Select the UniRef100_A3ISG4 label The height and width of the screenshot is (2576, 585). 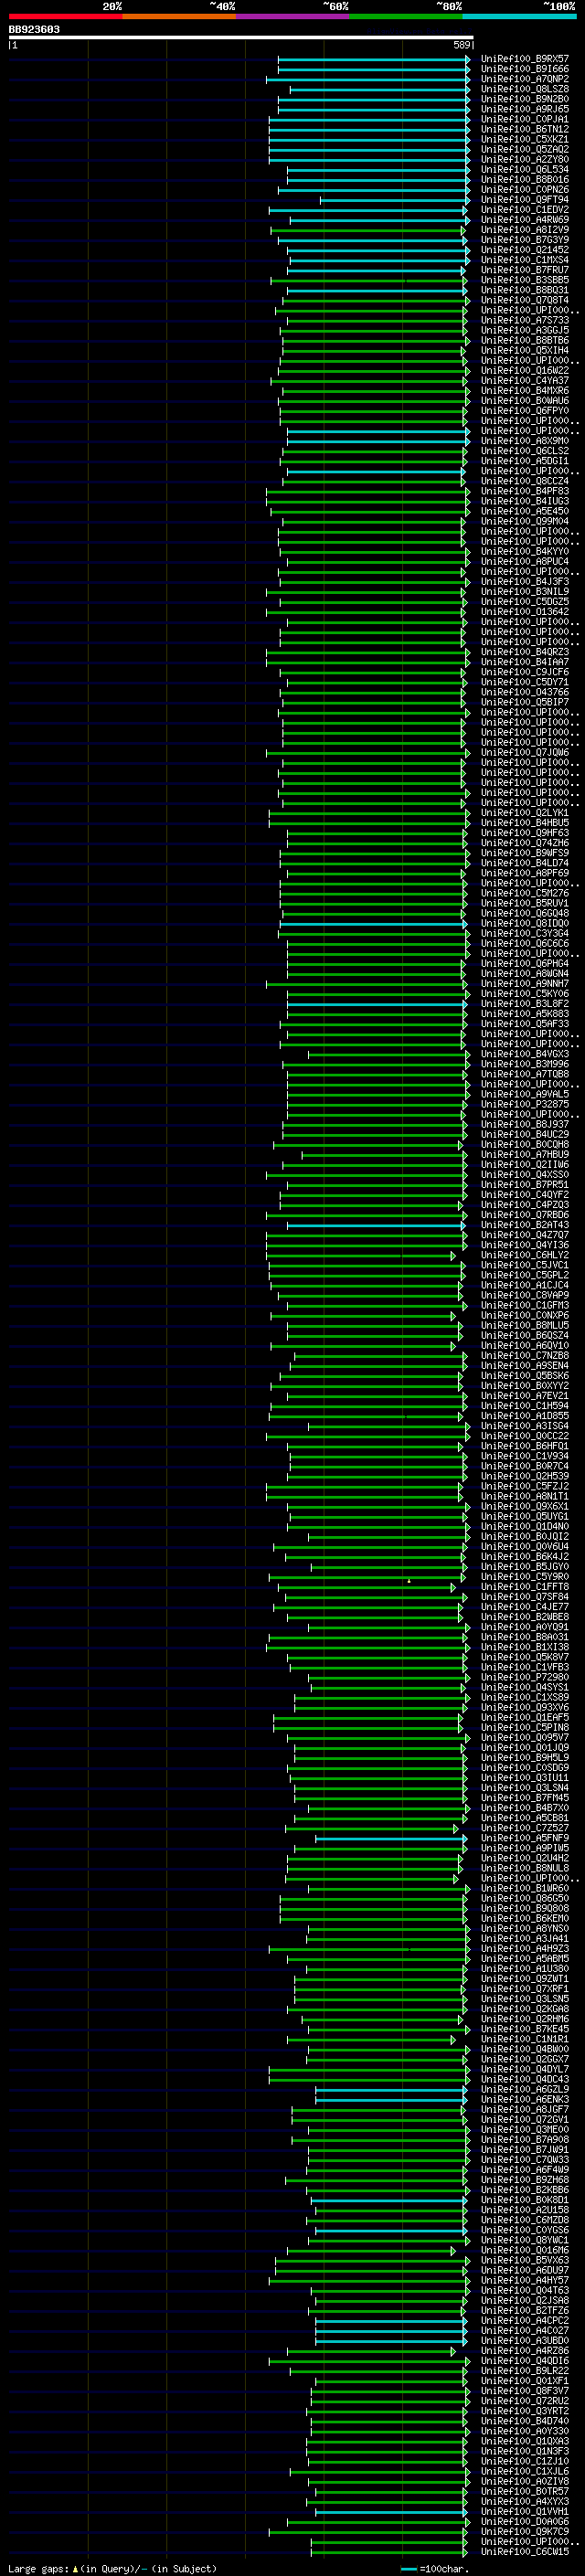pyautogui.click(x=524, y=1426)
